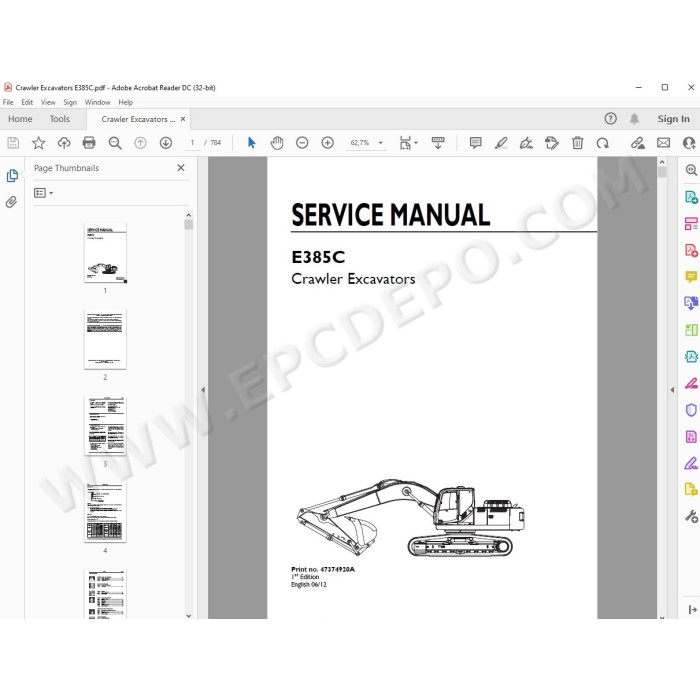Open notifications bell icon

(634, 119)
